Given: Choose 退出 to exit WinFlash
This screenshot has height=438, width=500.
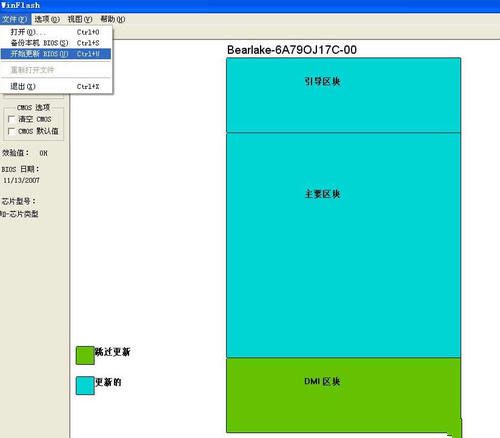Looking at the screenshot, I should [56, 87].
